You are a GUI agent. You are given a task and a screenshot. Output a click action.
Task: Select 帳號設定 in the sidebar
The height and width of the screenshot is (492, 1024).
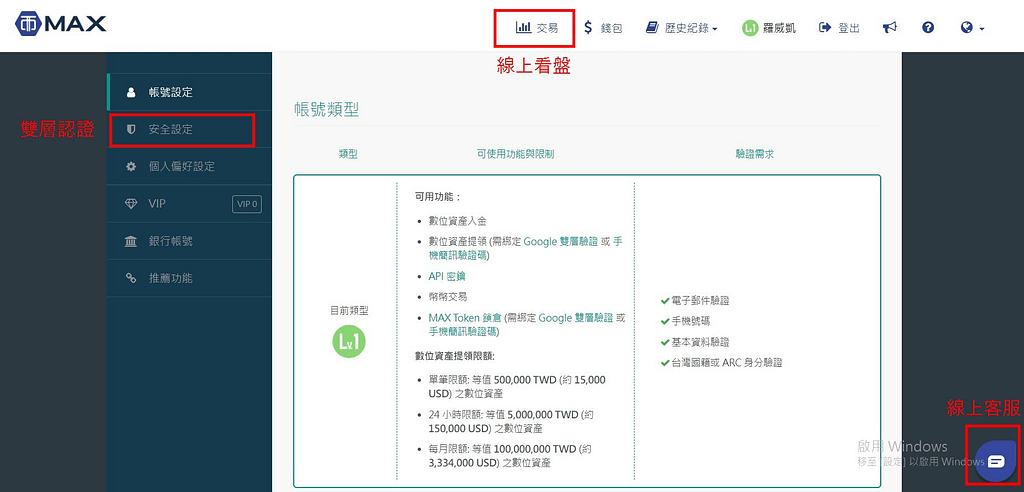[x=189, y=92]
